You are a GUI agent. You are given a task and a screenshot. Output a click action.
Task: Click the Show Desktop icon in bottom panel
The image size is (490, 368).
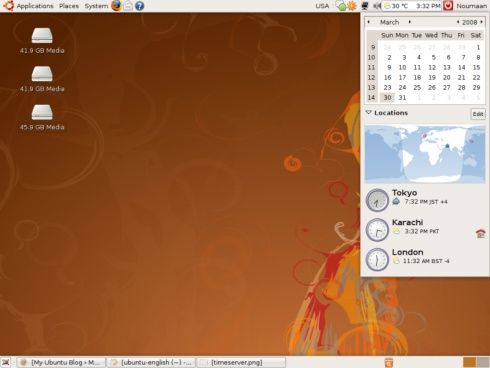click(x=6, y=362)
